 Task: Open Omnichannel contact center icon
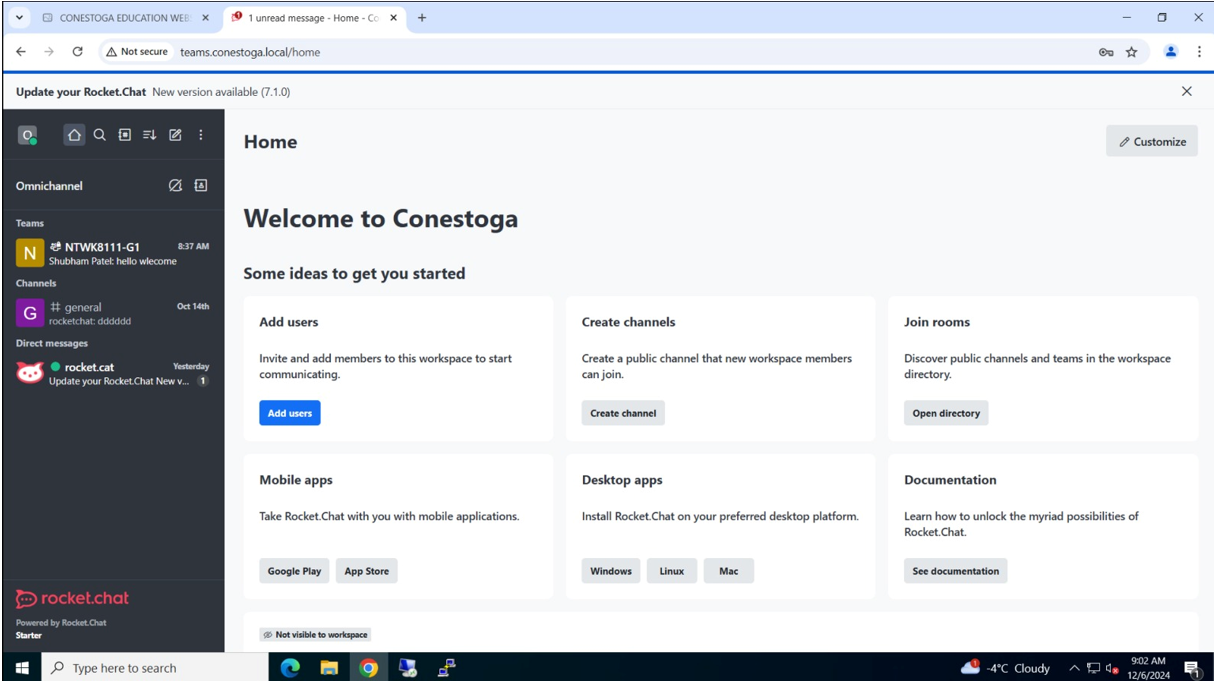200,186
